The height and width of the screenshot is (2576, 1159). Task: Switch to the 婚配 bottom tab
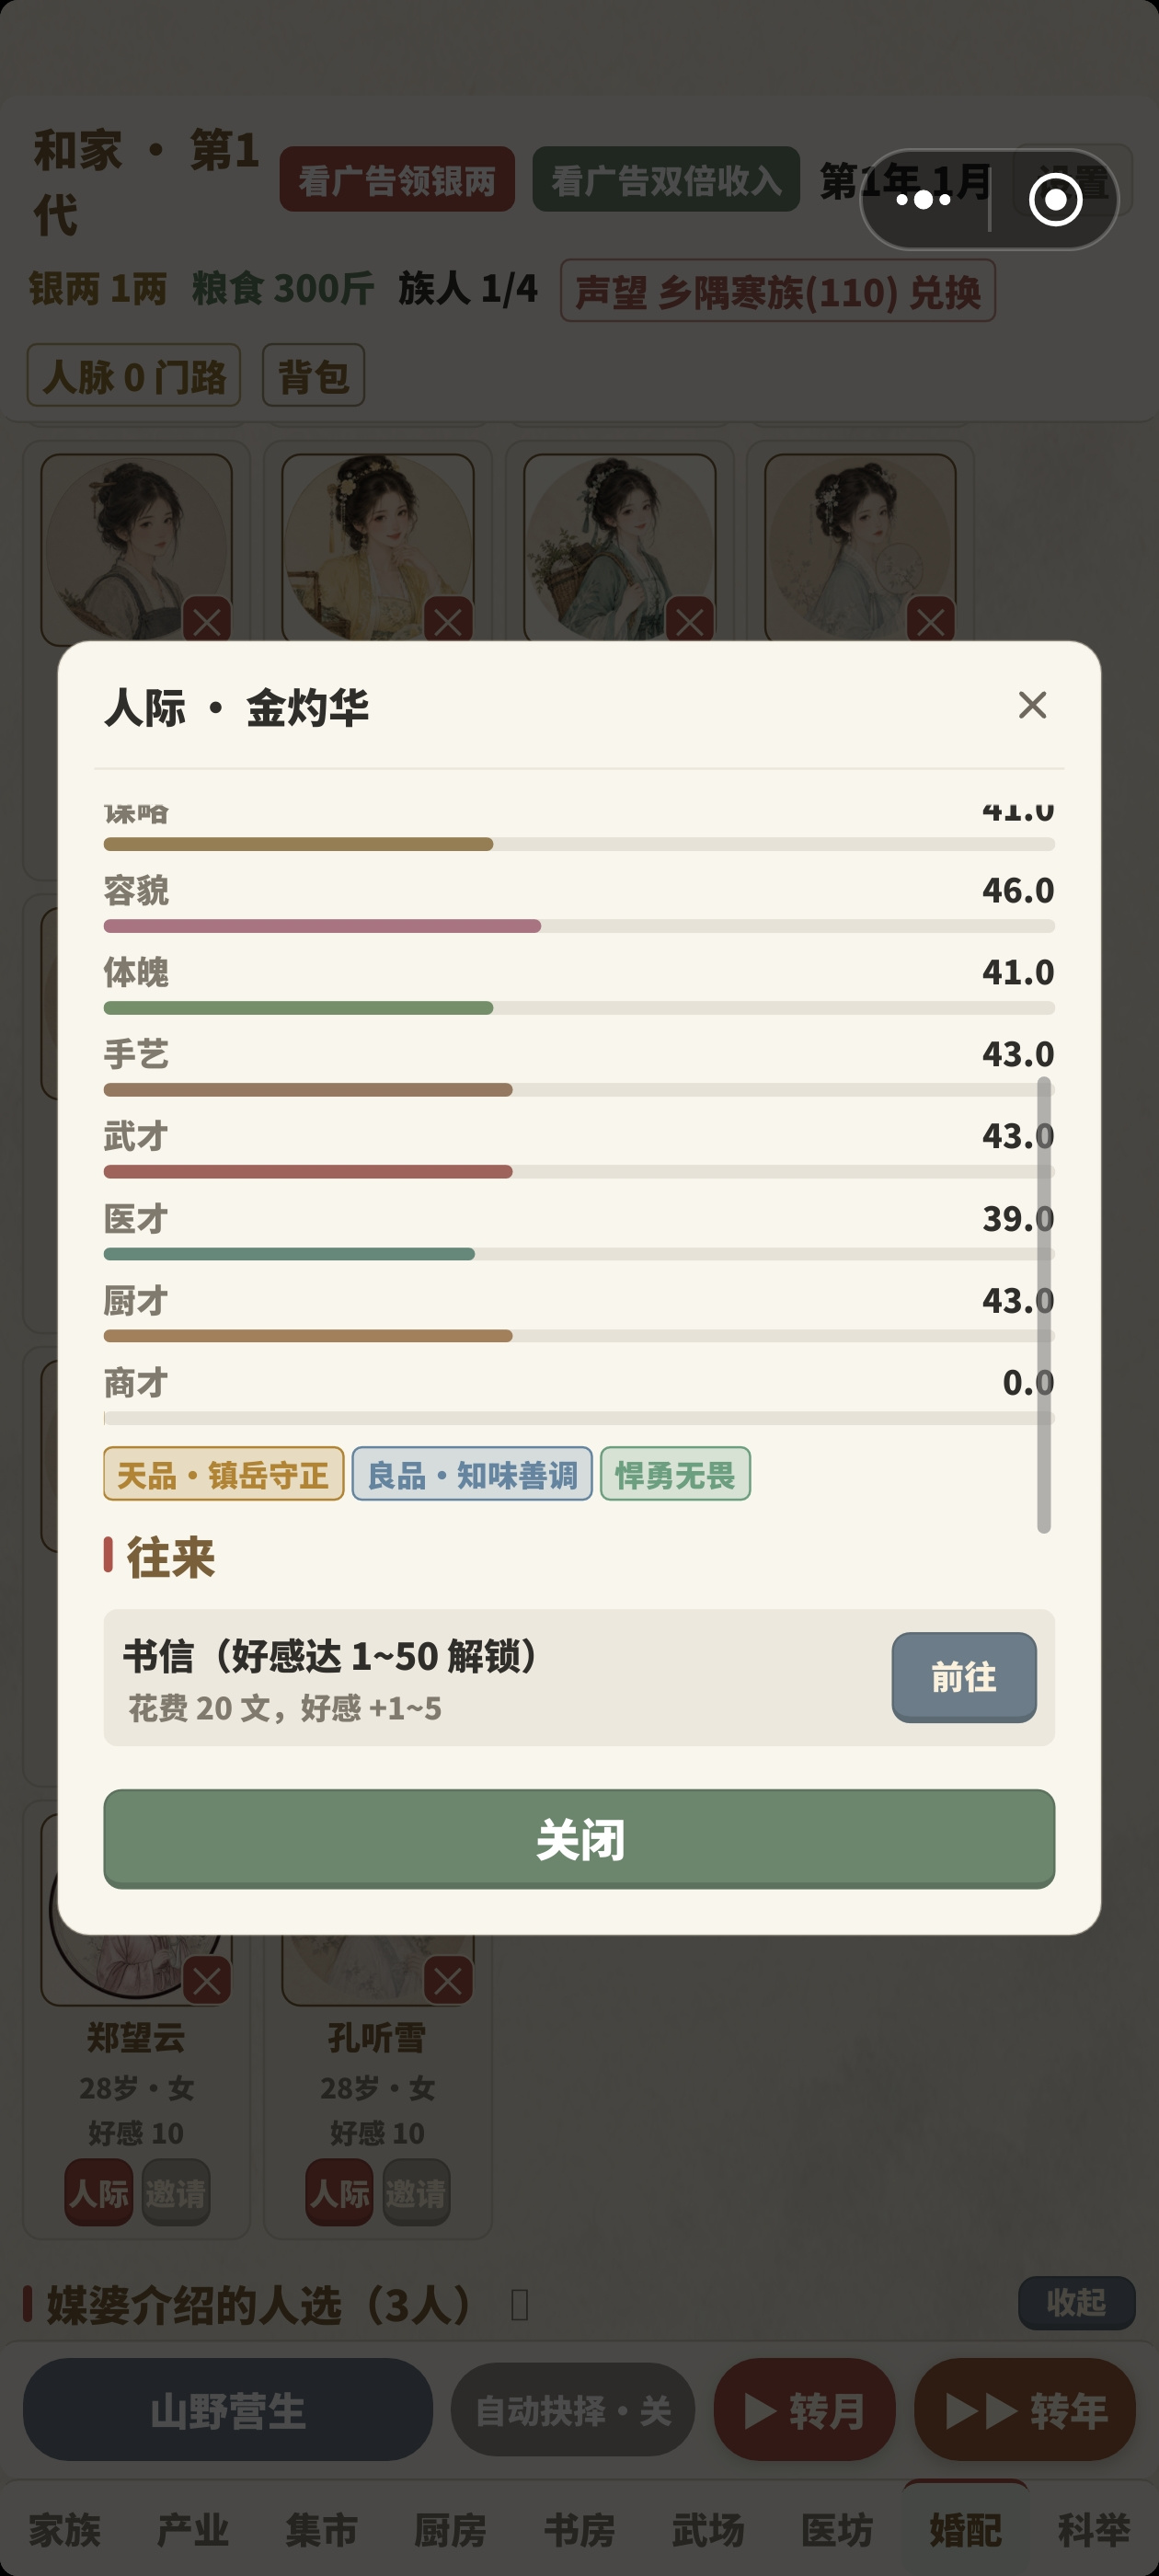click(965, 2530)
